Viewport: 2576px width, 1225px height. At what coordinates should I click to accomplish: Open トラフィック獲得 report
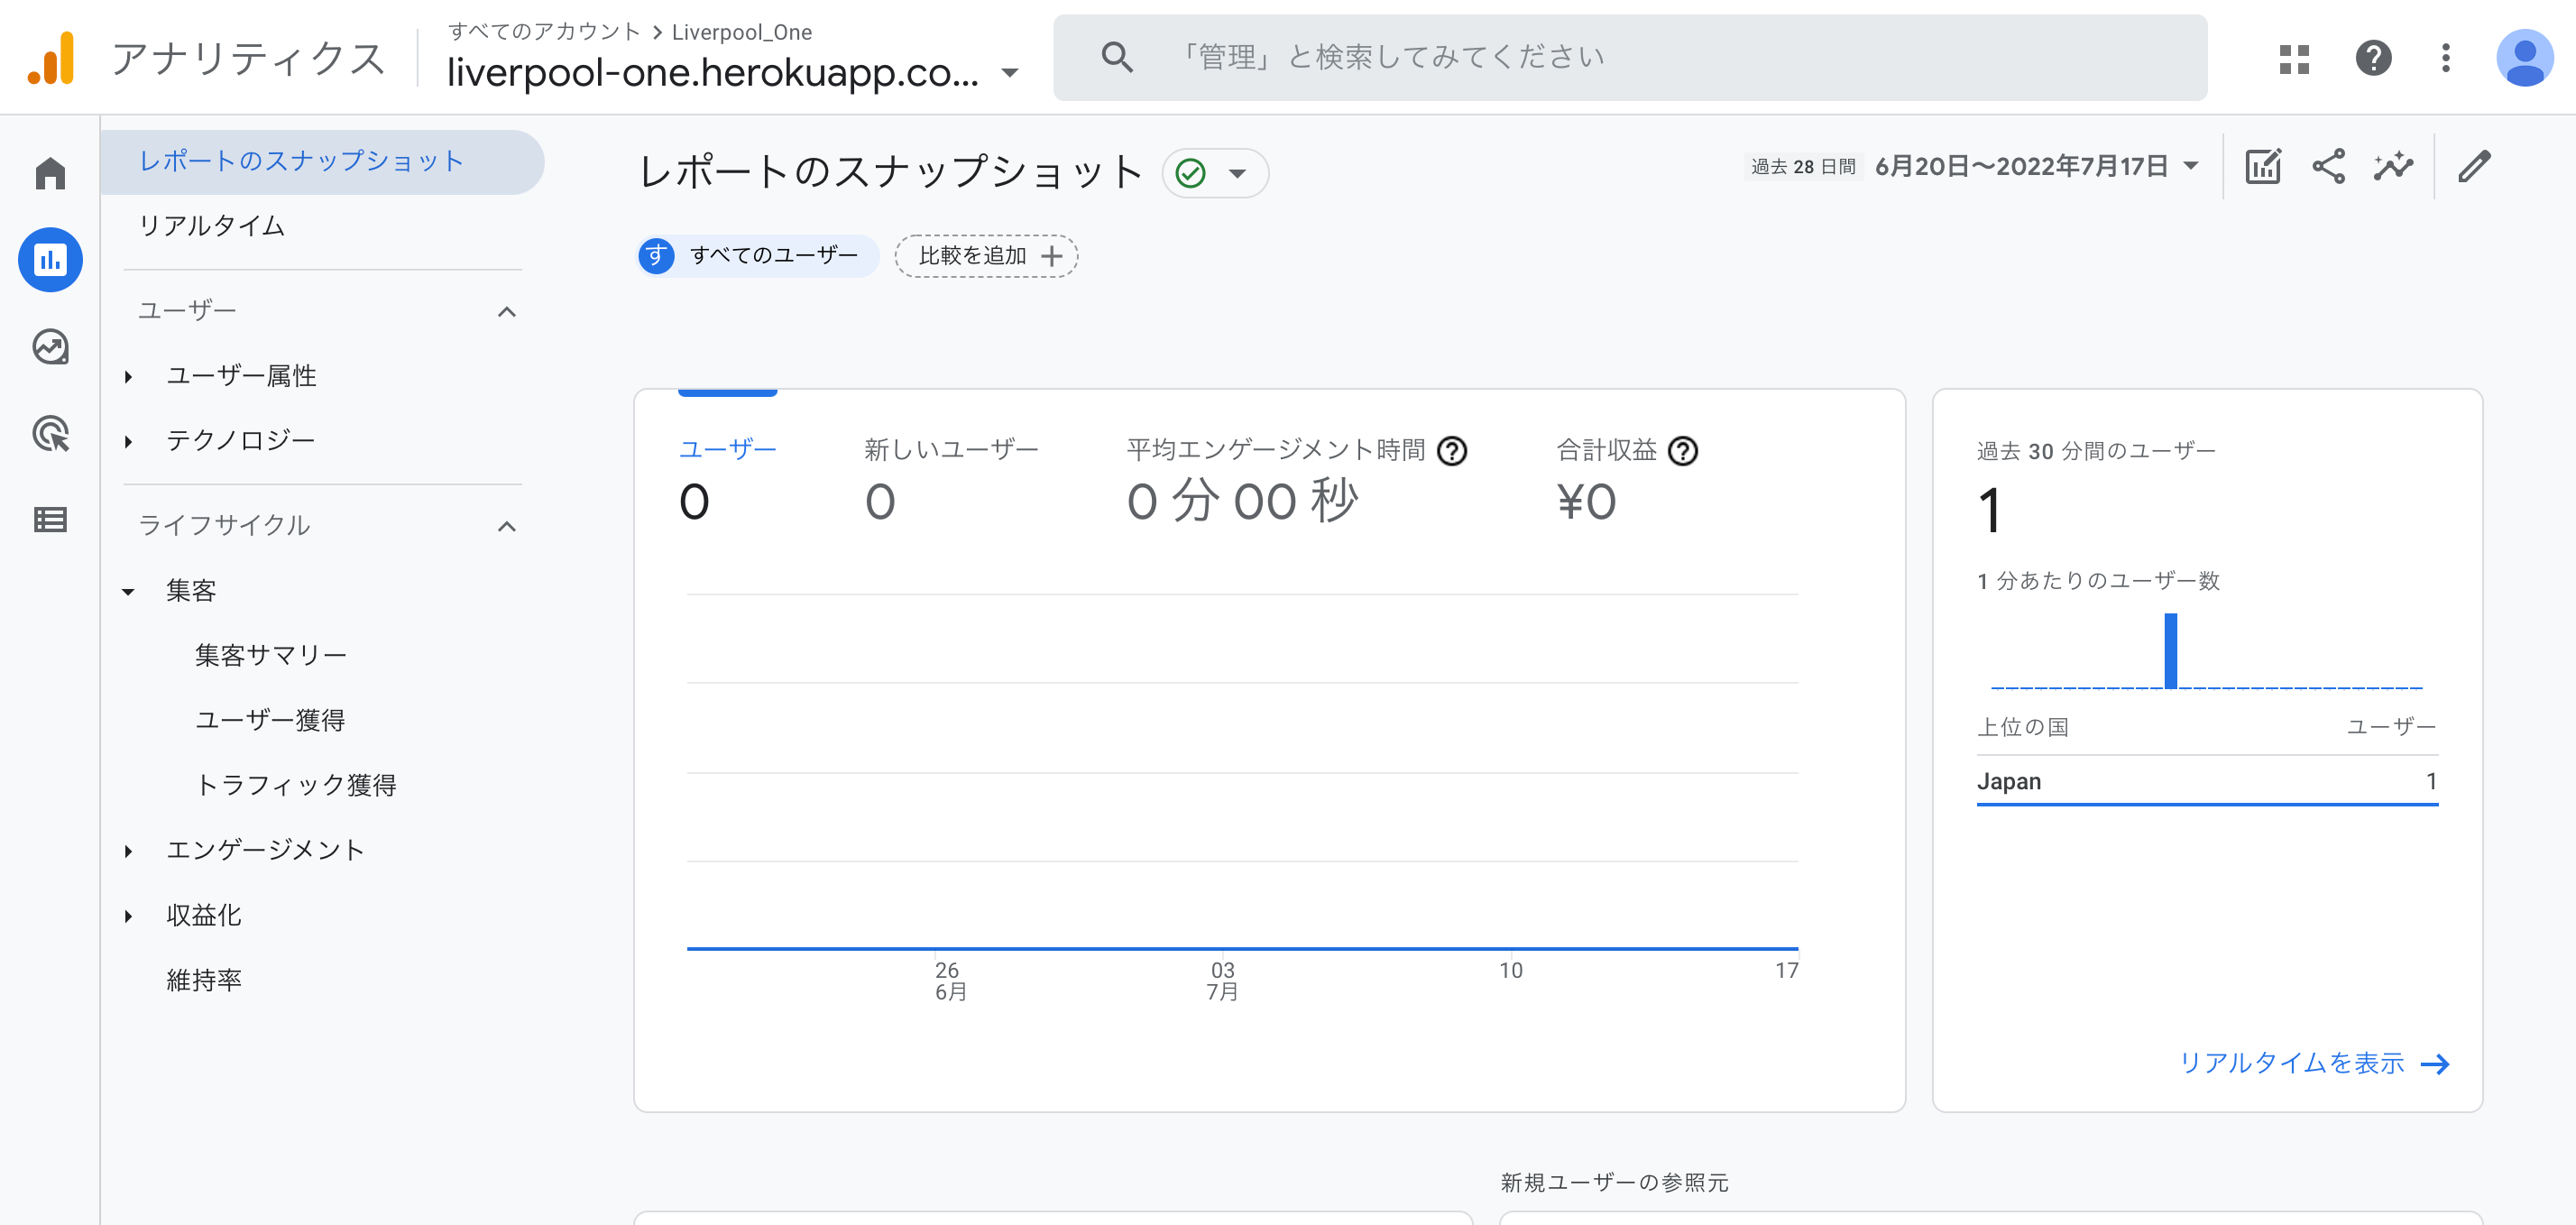click(x=296, y=786)
